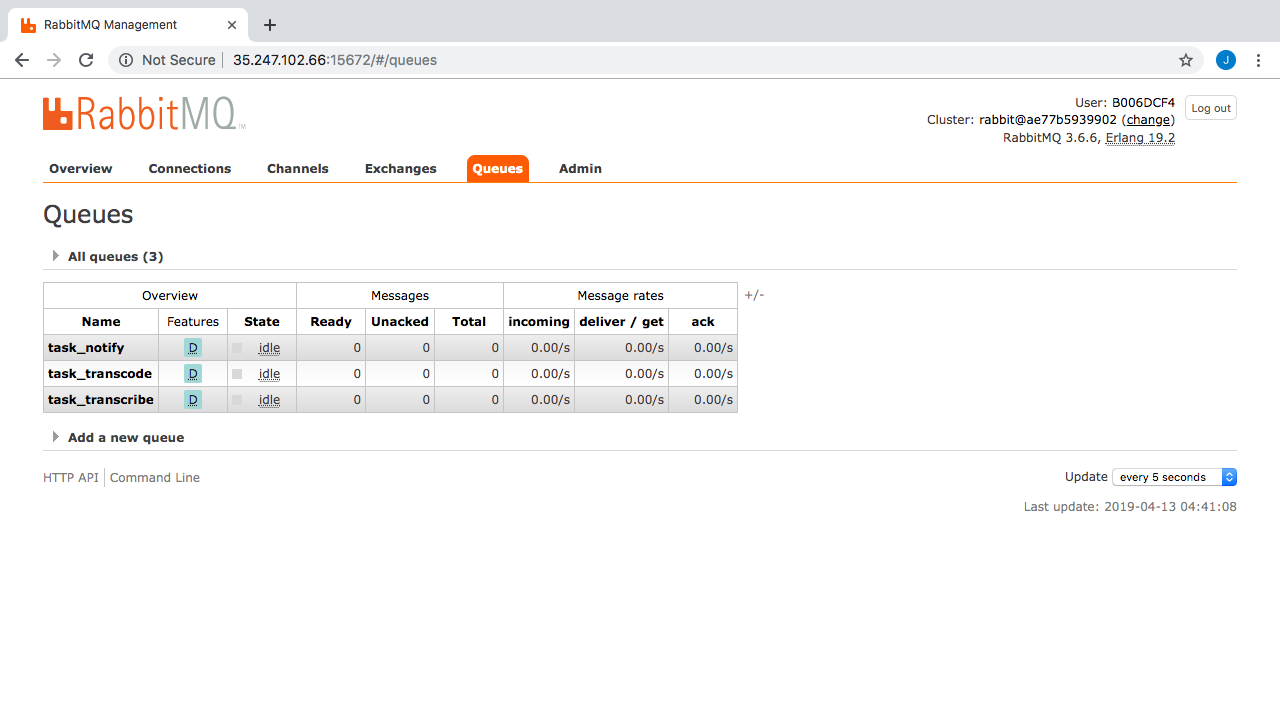Sort by the Unacked column header
The height and width of the screenshot is (720, 1280).
tap(400, 322)
